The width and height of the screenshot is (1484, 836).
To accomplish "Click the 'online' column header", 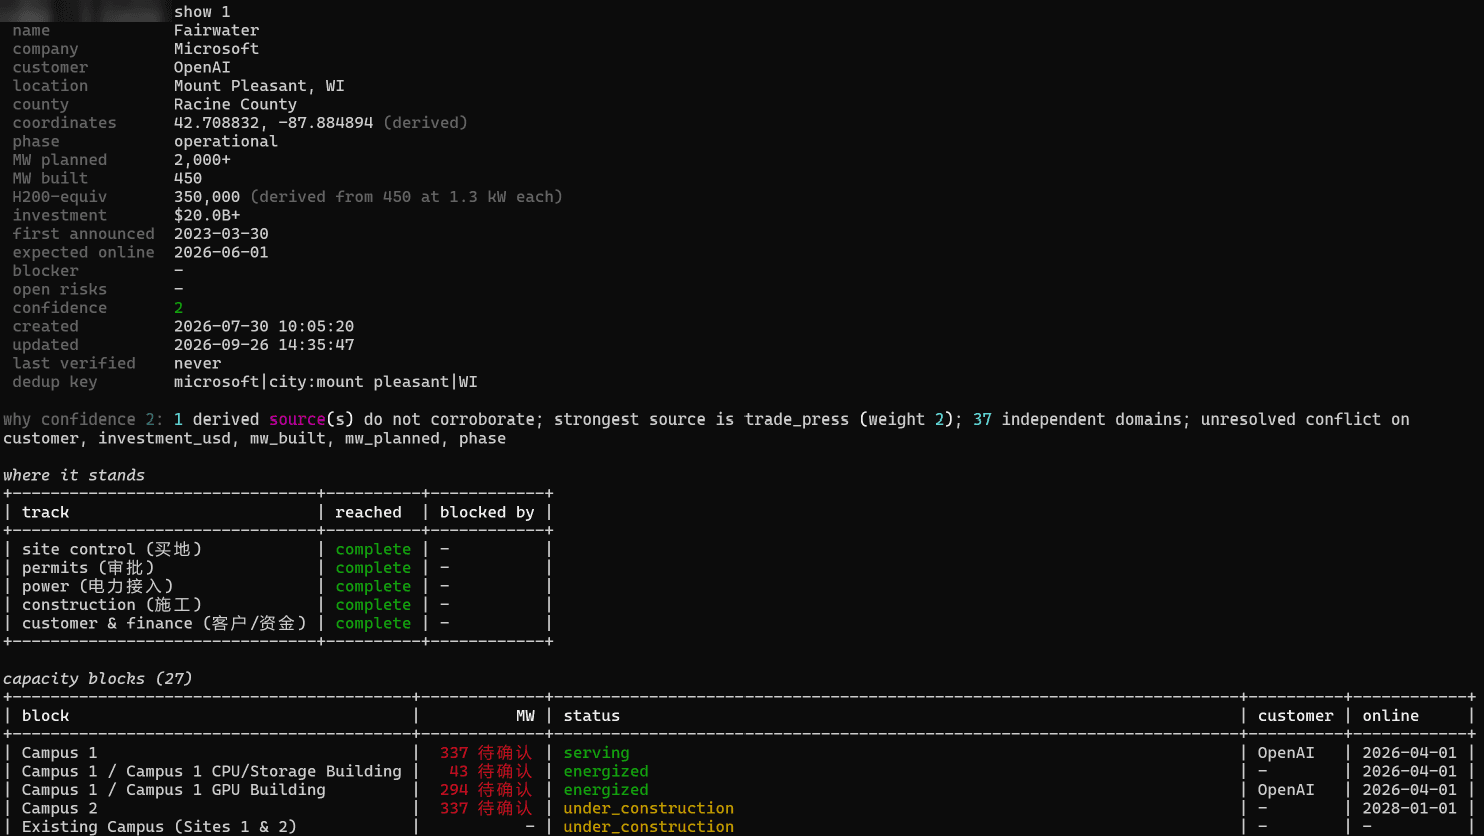I will coord(1390,716).
